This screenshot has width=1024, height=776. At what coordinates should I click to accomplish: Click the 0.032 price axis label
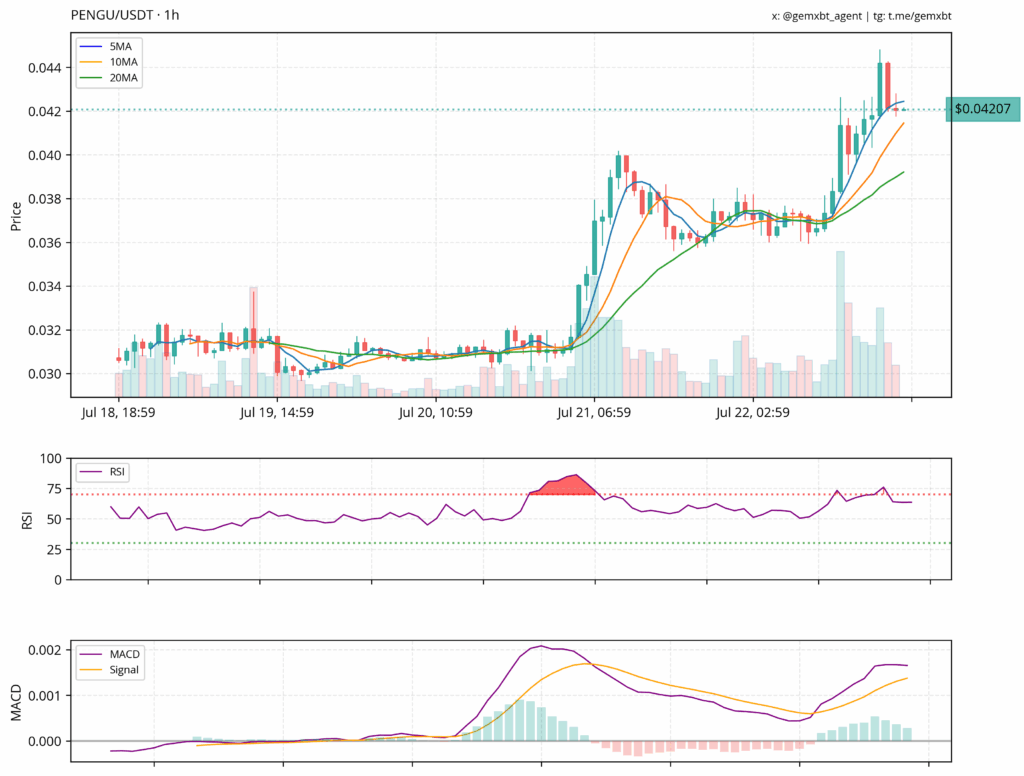(44, 331)
